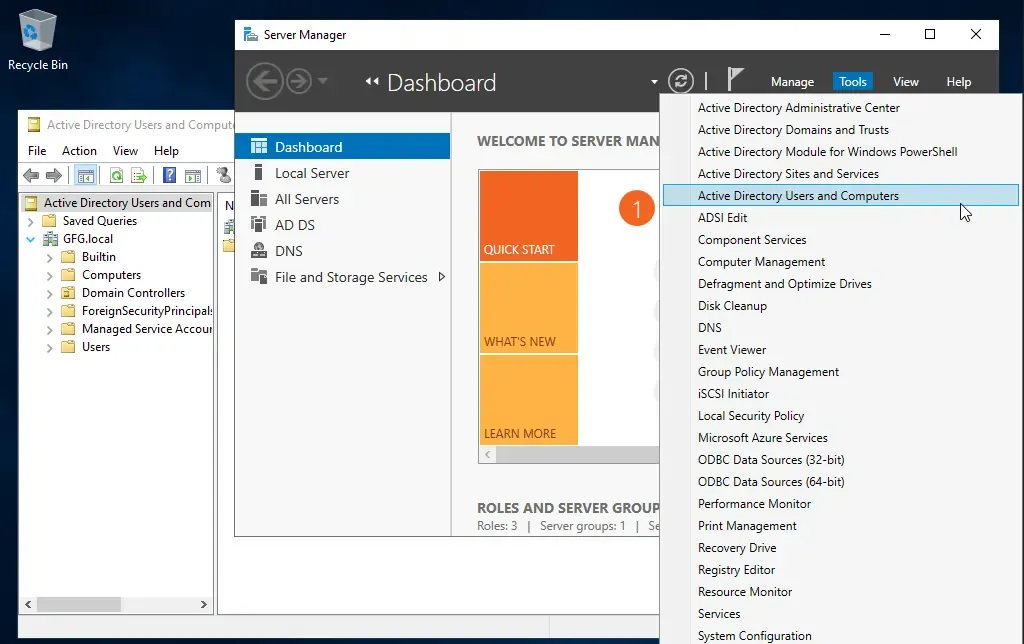Select Active Directory Users and Computers
Image resolution: width=1024 pixels, height=644 pixels.
pyautogui.click(x=840, y=195)
